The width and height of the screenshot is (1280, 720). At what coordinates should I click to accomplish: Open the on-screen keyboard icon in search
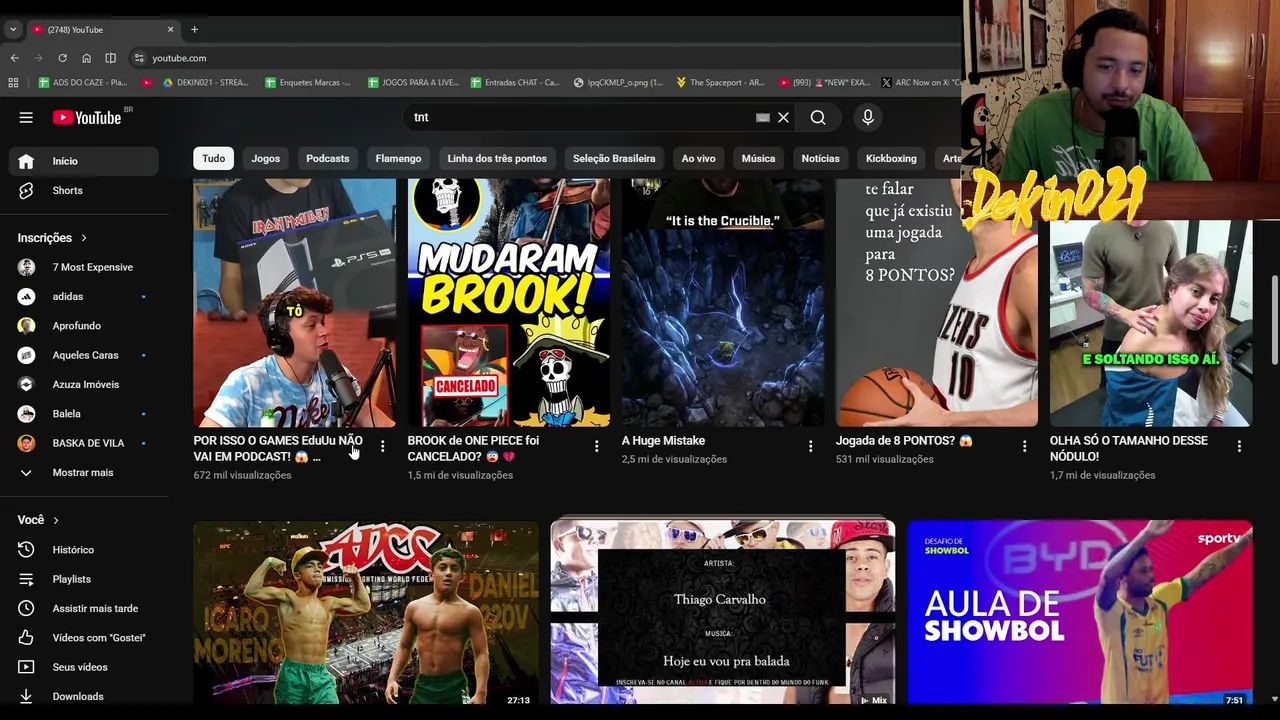pos(763,118)
